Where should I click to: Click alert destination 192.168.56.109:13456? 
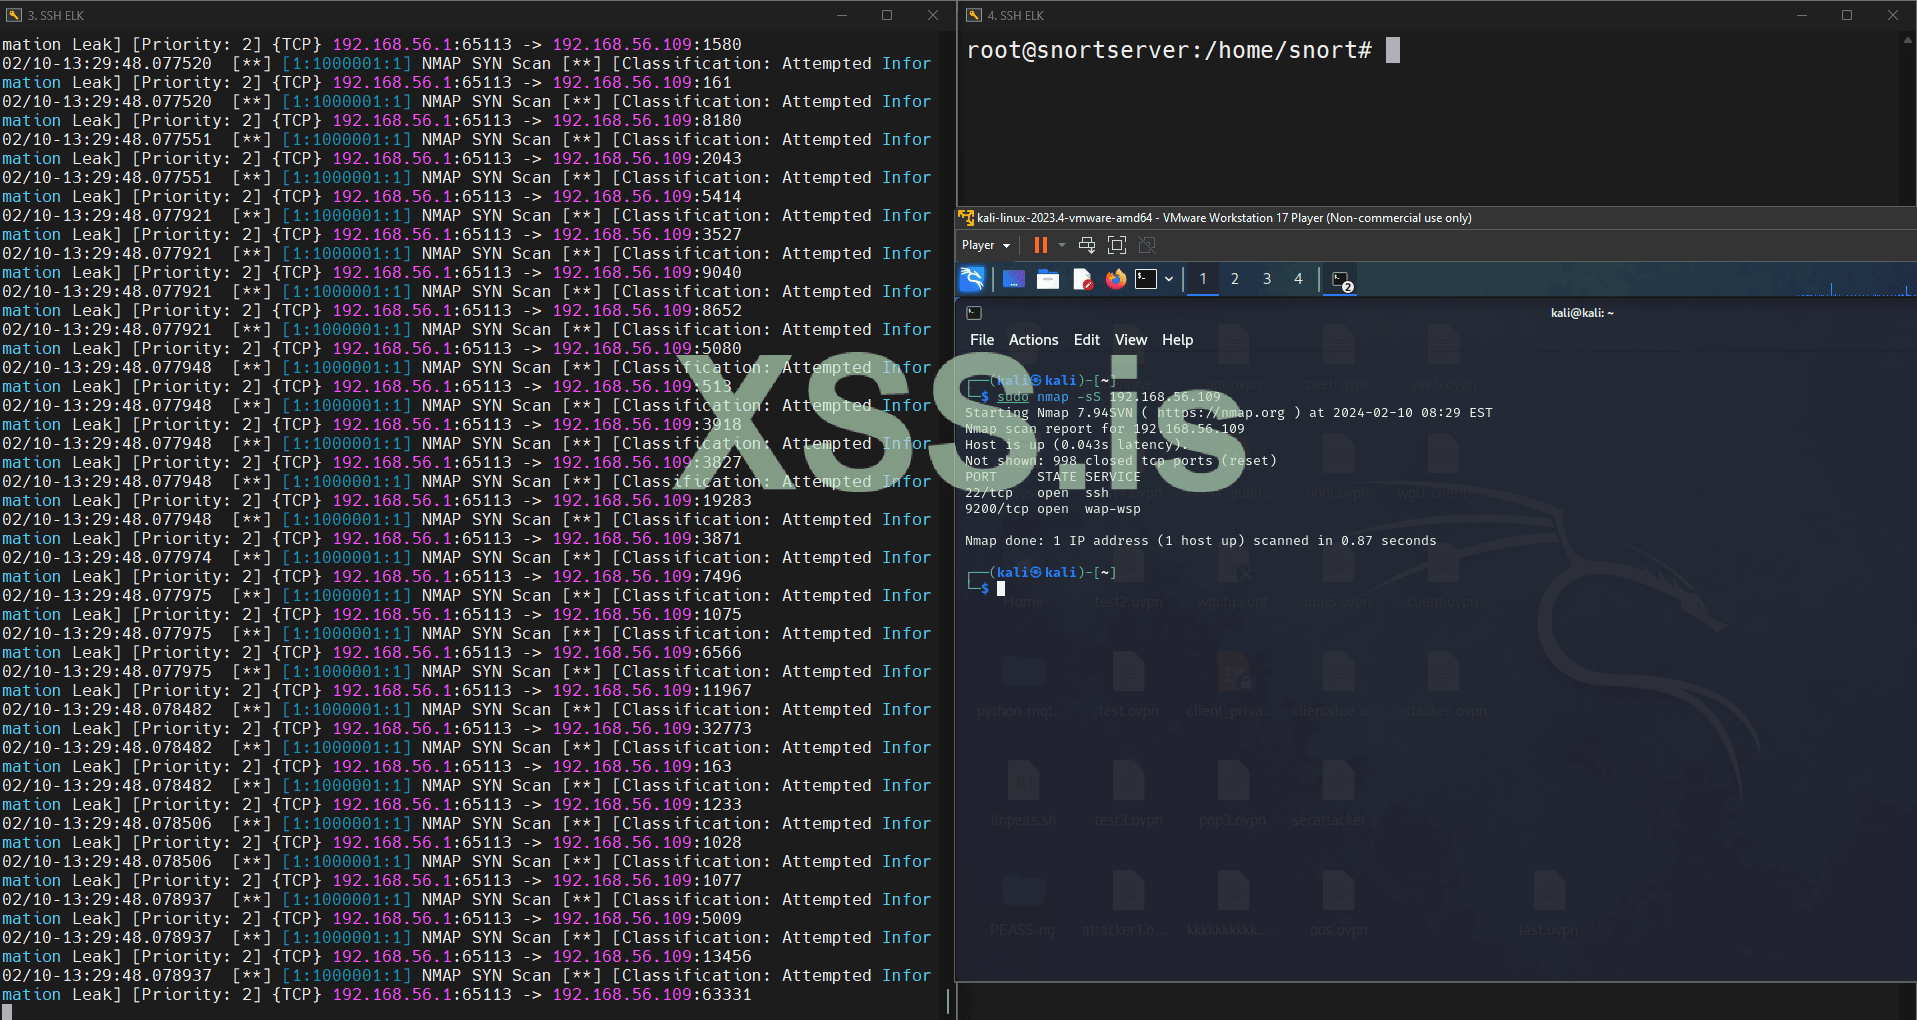coord(652,956)
